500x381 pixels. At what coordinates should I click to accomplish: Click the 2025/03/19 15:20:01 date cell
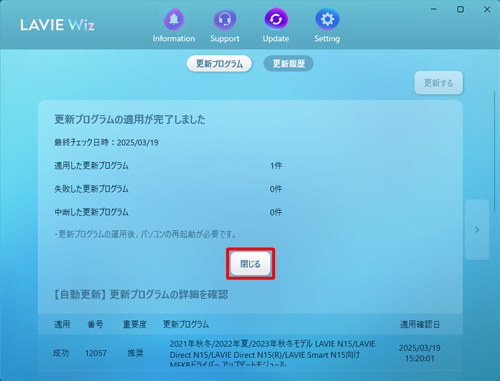420,353
